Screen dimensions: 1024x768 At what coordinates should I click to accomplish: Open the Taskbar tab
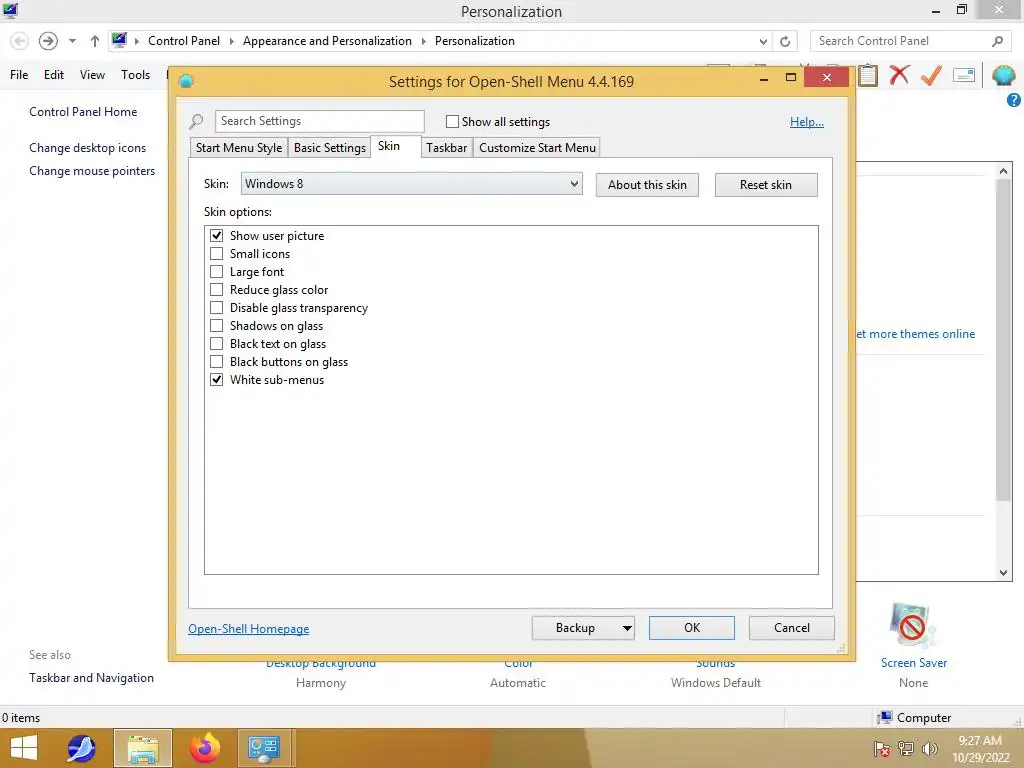point(447,148)
